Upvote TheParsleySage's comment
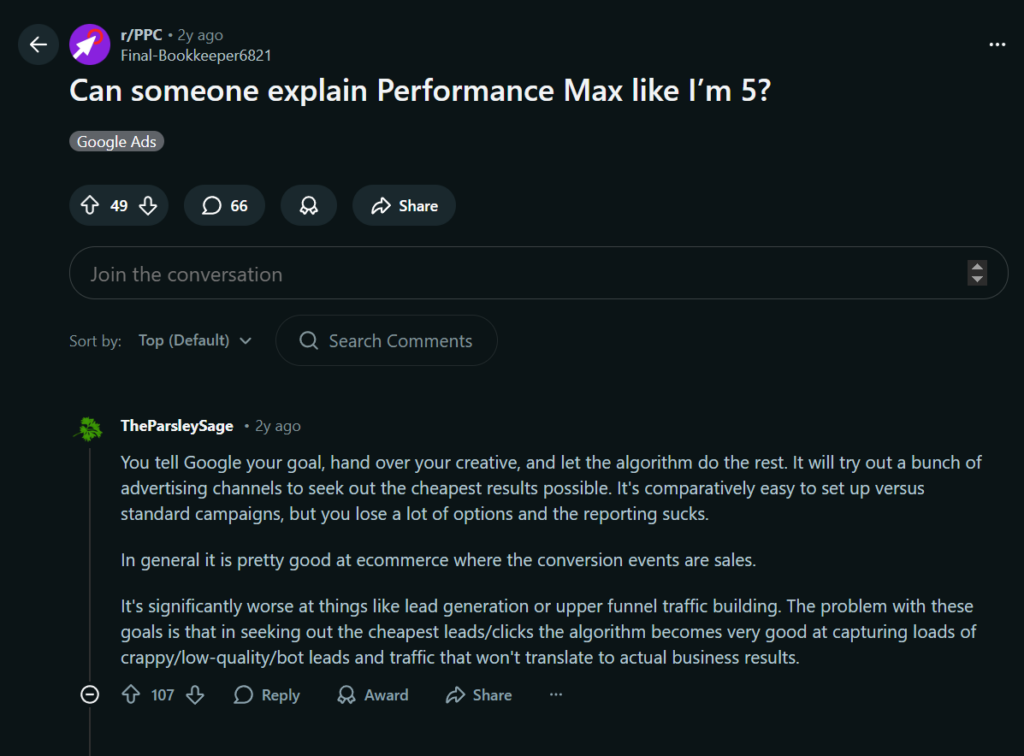Viewport: 1024px width, 756px height. [x=130, y=695]
